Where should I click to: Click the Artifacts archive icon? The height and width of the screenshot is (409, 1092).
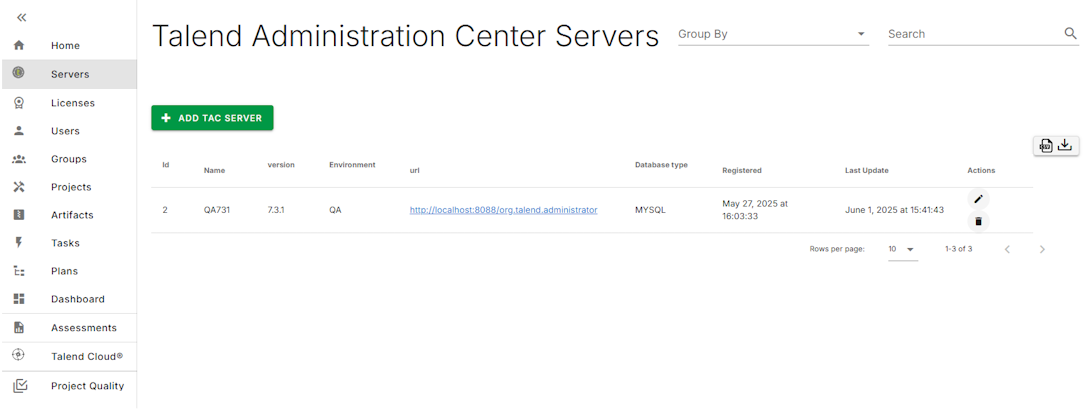(19, 215)
